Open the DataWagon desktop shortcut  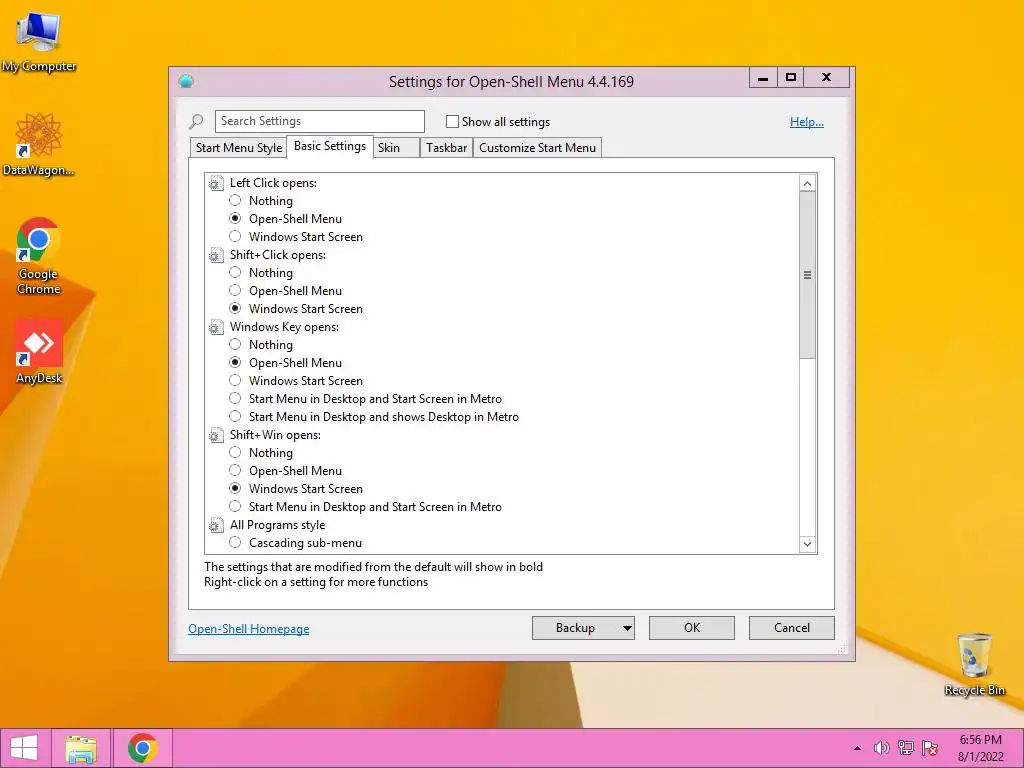(x=39, y=144)
